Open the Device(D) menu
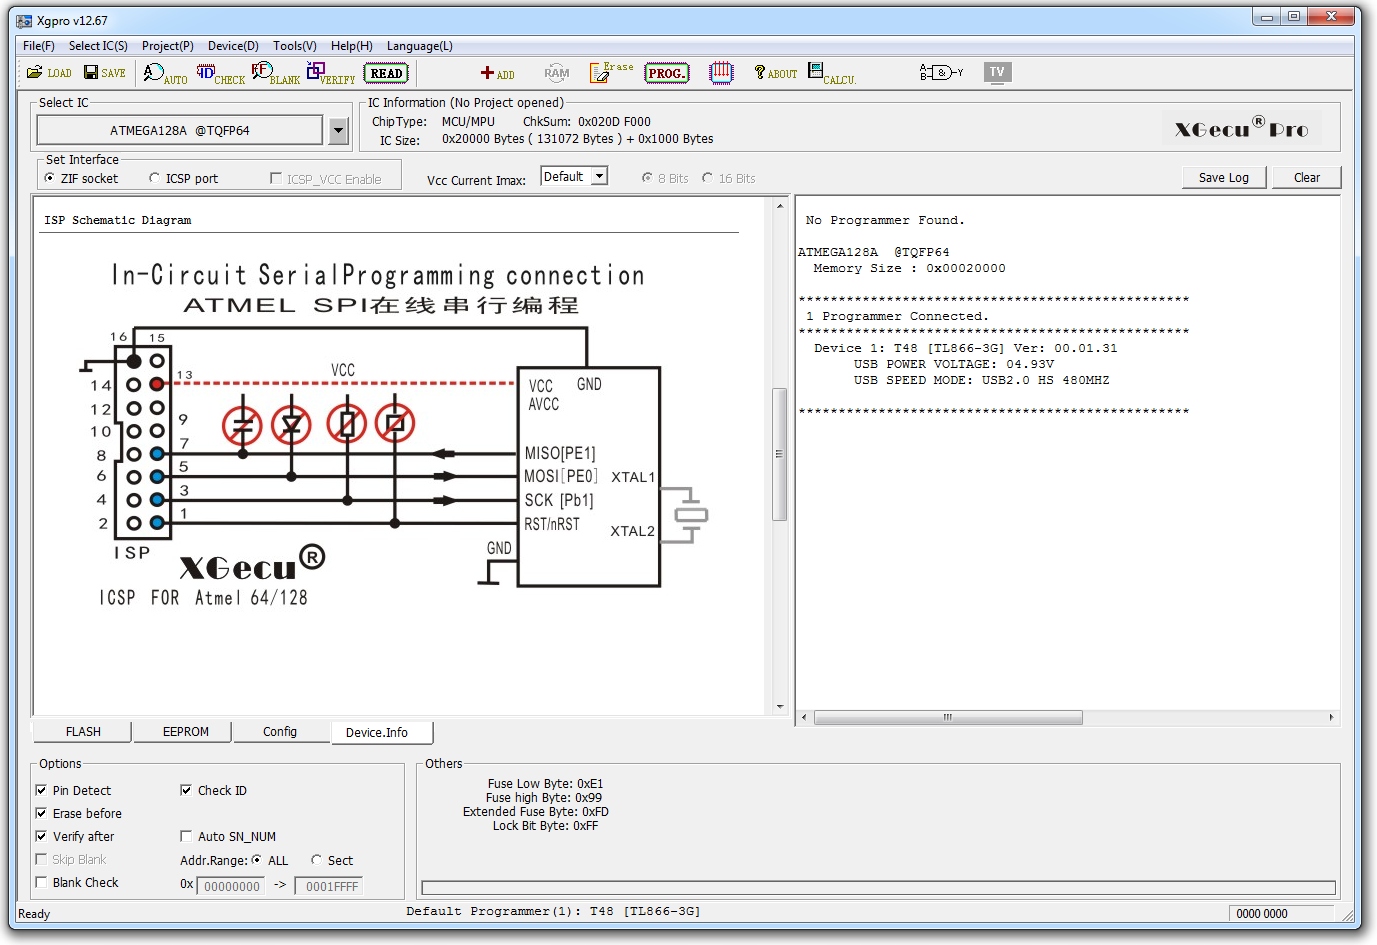This screenshot has height=945, width=1377. tap(233, 46)
